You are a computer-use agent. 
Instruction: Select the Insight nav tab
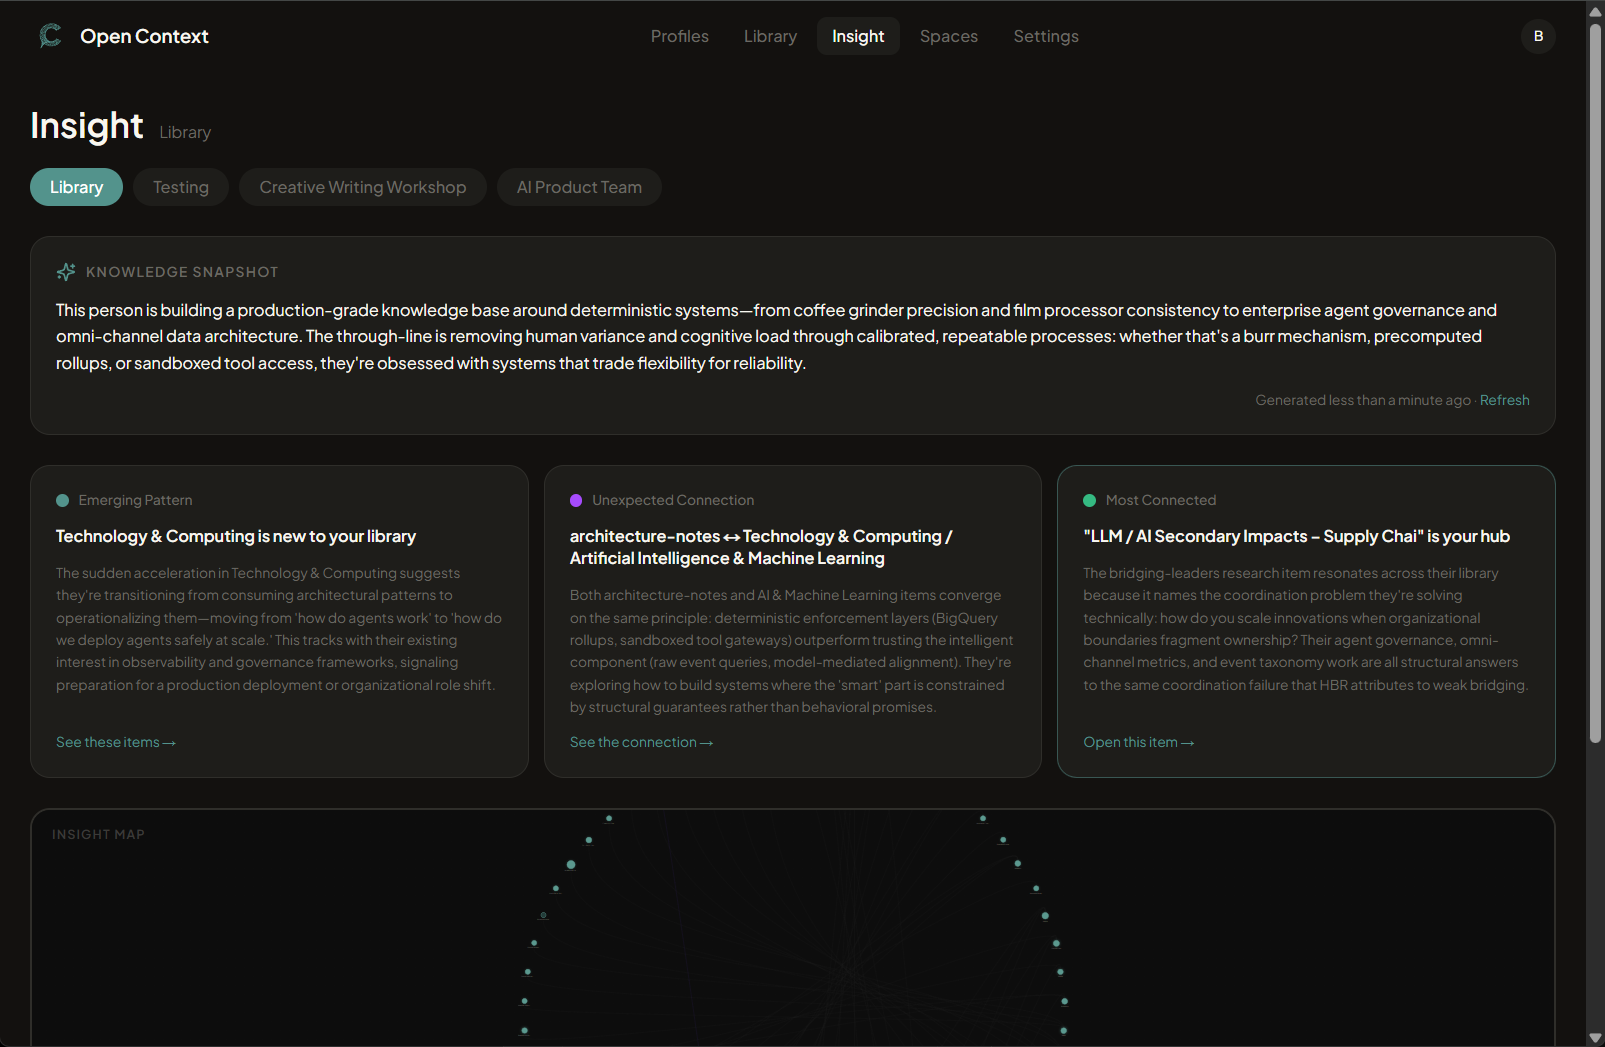858,36
